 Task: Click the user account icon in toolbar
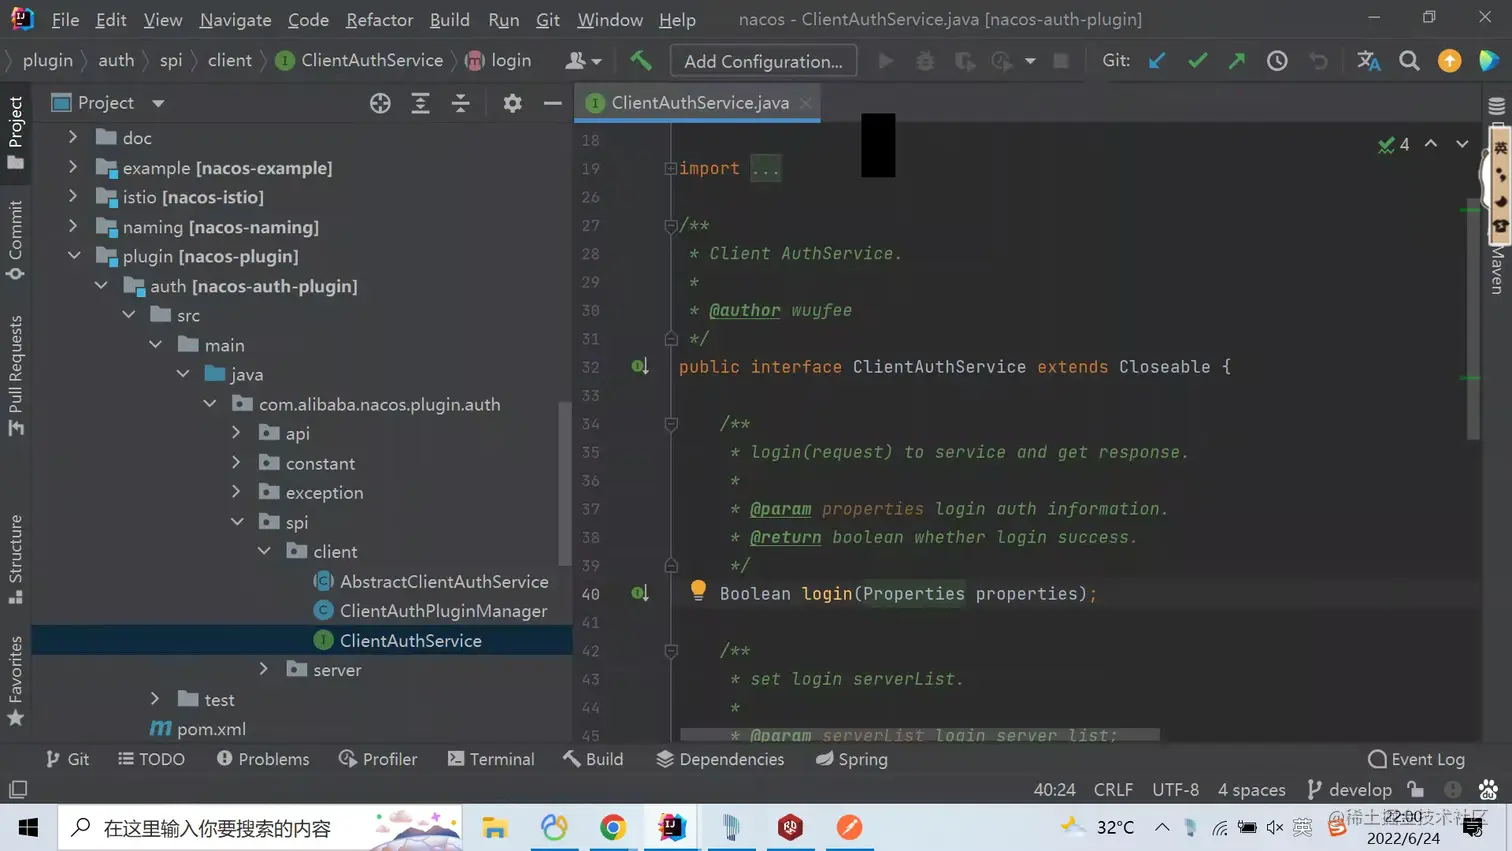[582, 61]
